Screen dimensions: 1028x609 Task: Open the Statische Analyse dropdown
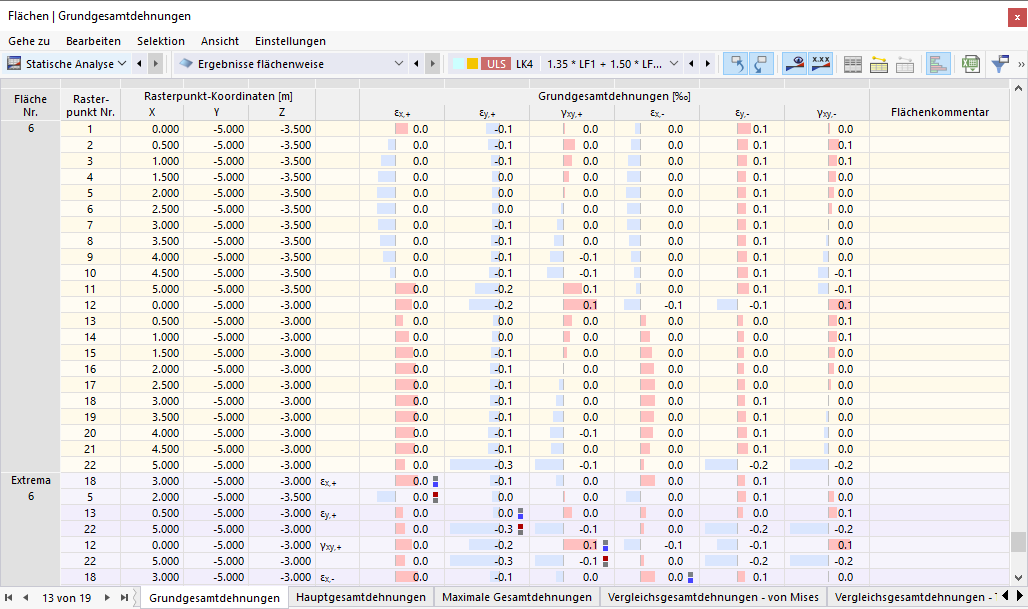122,64
